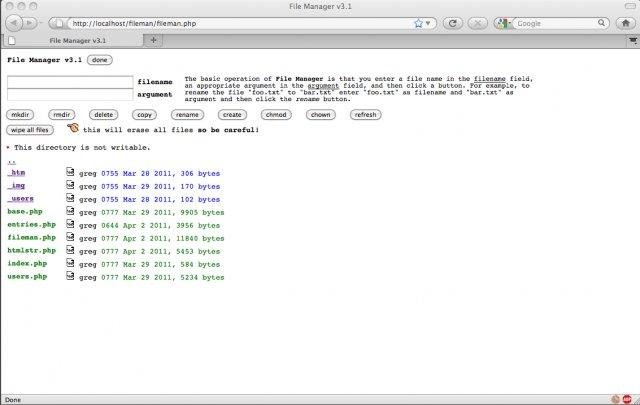Click the file icon next to entries.php

point(70,224)
